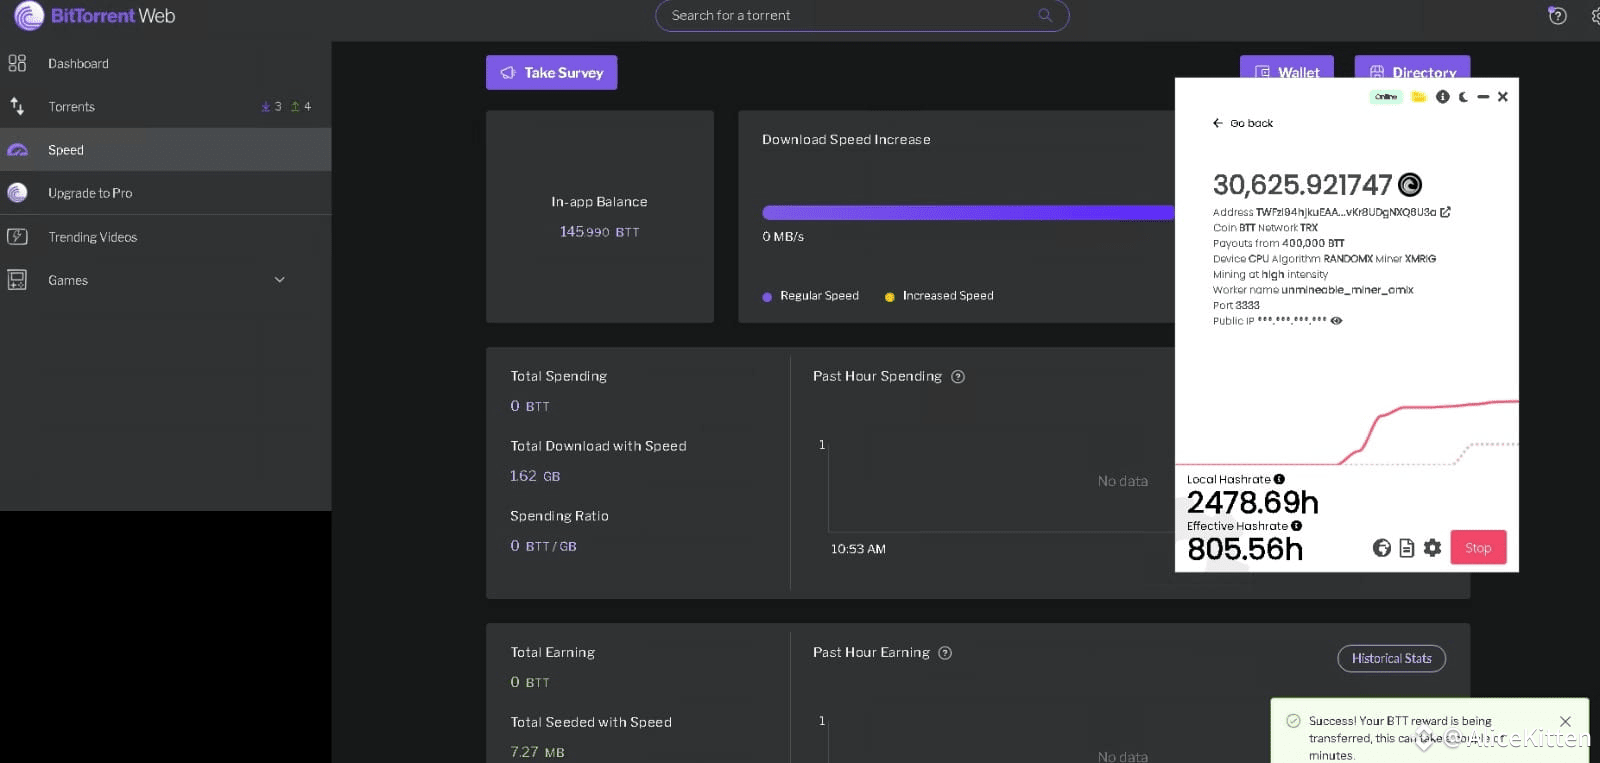
Task: Open the Dashboard sidebar item
Action: click(x=165, y=63)
